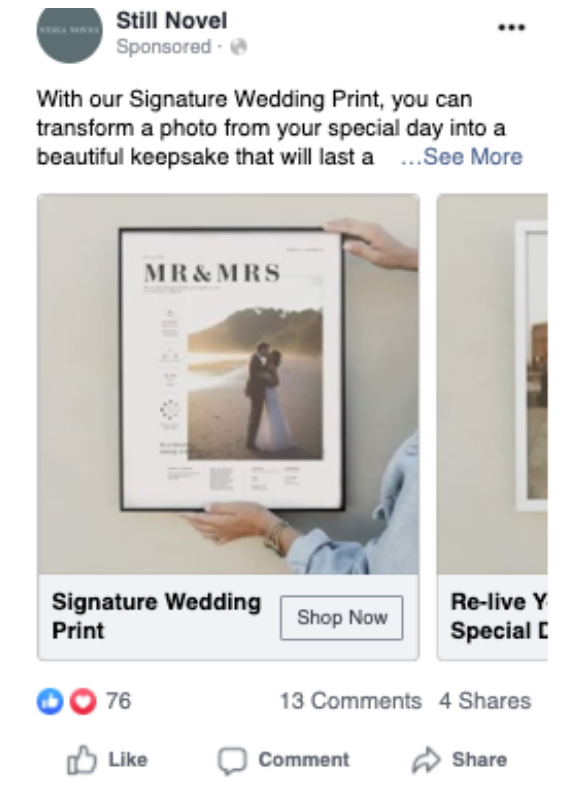Click the Shop Now button
This screenshot has height=802, width=570.
click(x=341, y=617)
